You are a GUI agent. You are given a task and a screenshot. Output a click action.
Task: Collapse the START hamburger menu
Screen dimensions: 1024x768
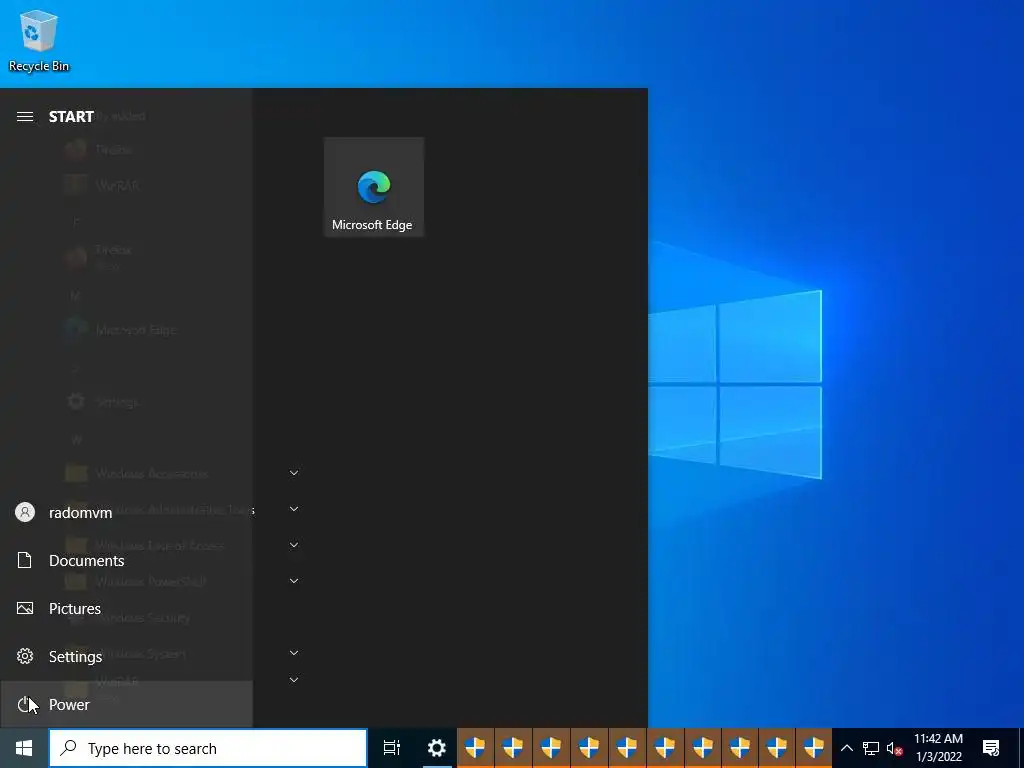click(25, 117)
